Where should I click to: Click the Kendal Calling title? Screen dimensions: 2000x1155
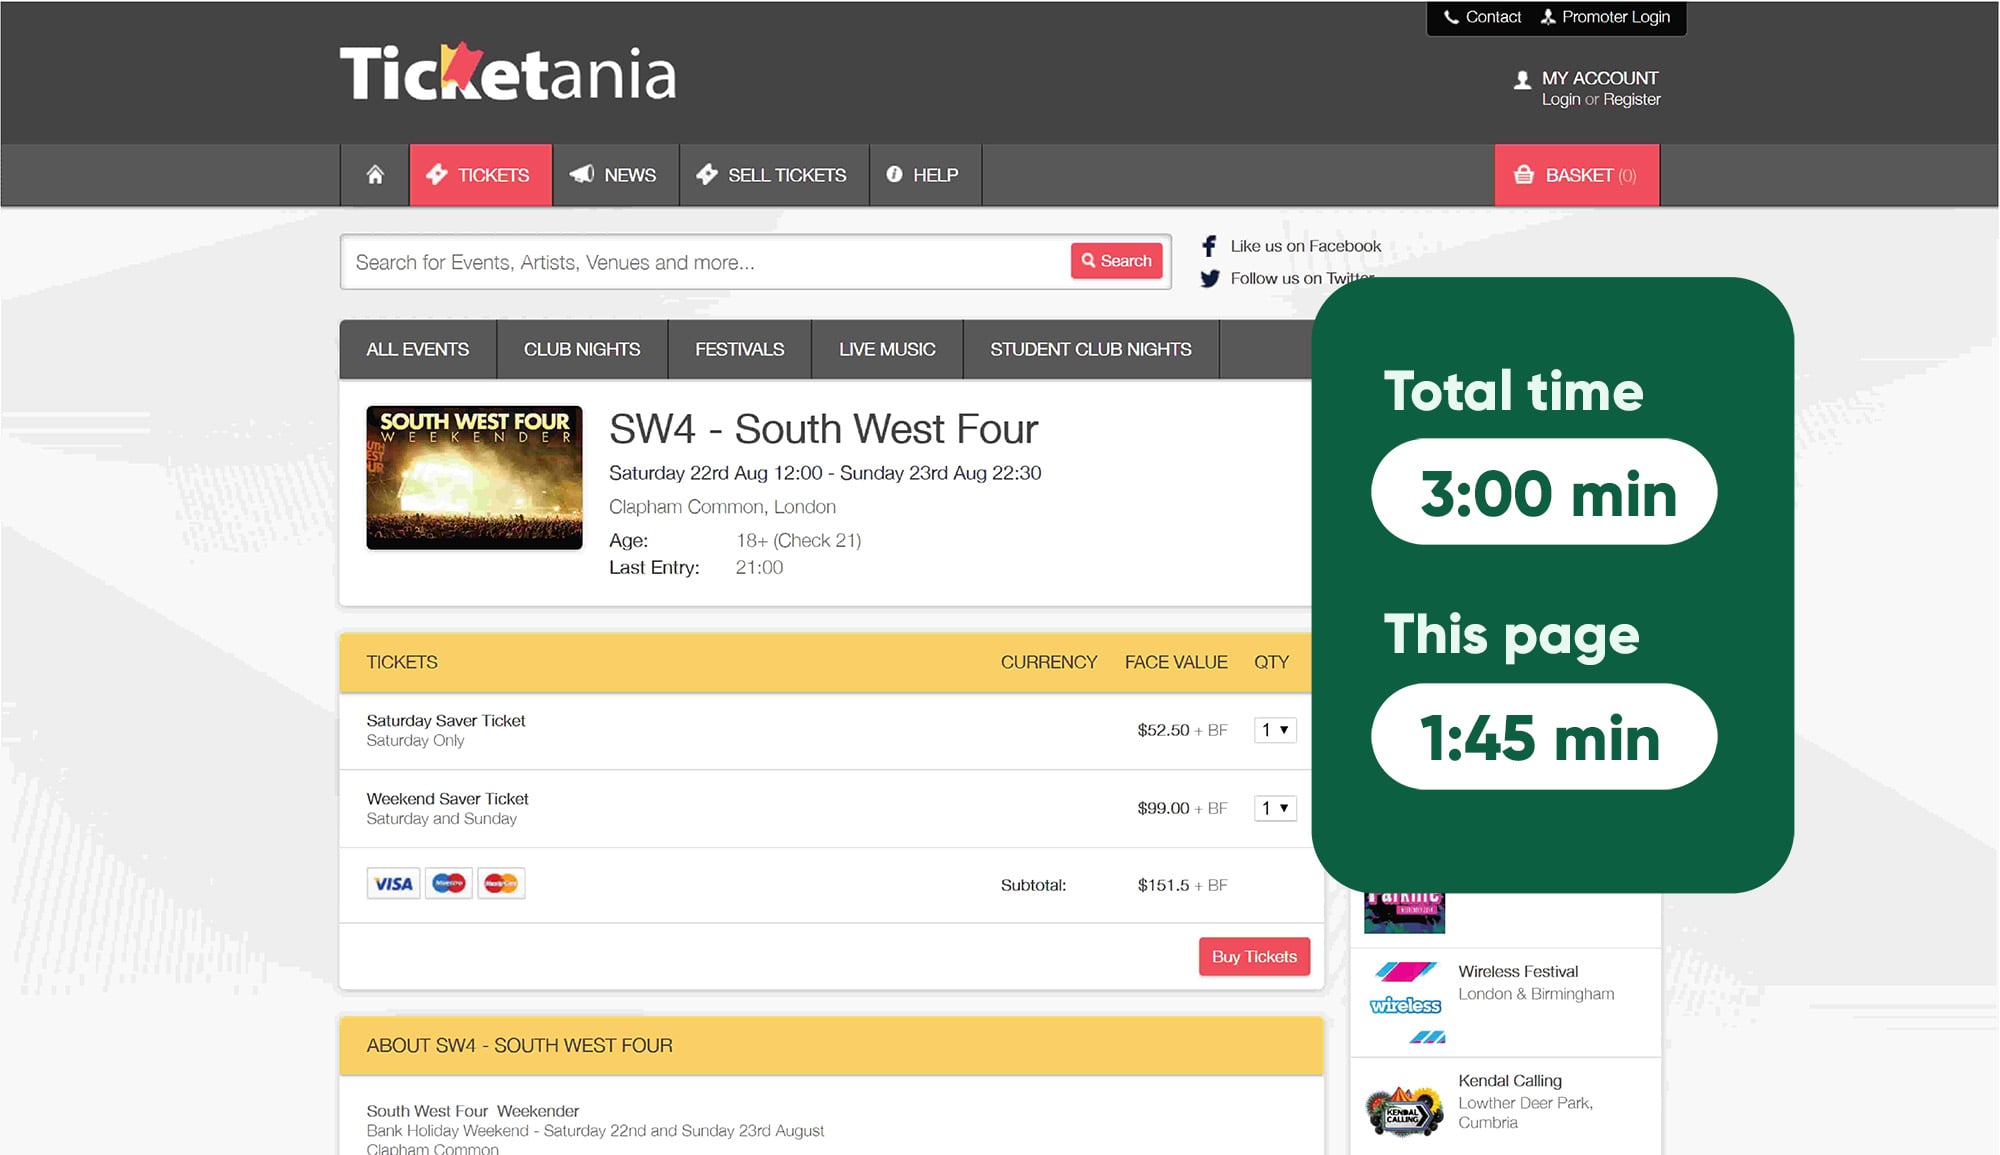[1510, 1080]
